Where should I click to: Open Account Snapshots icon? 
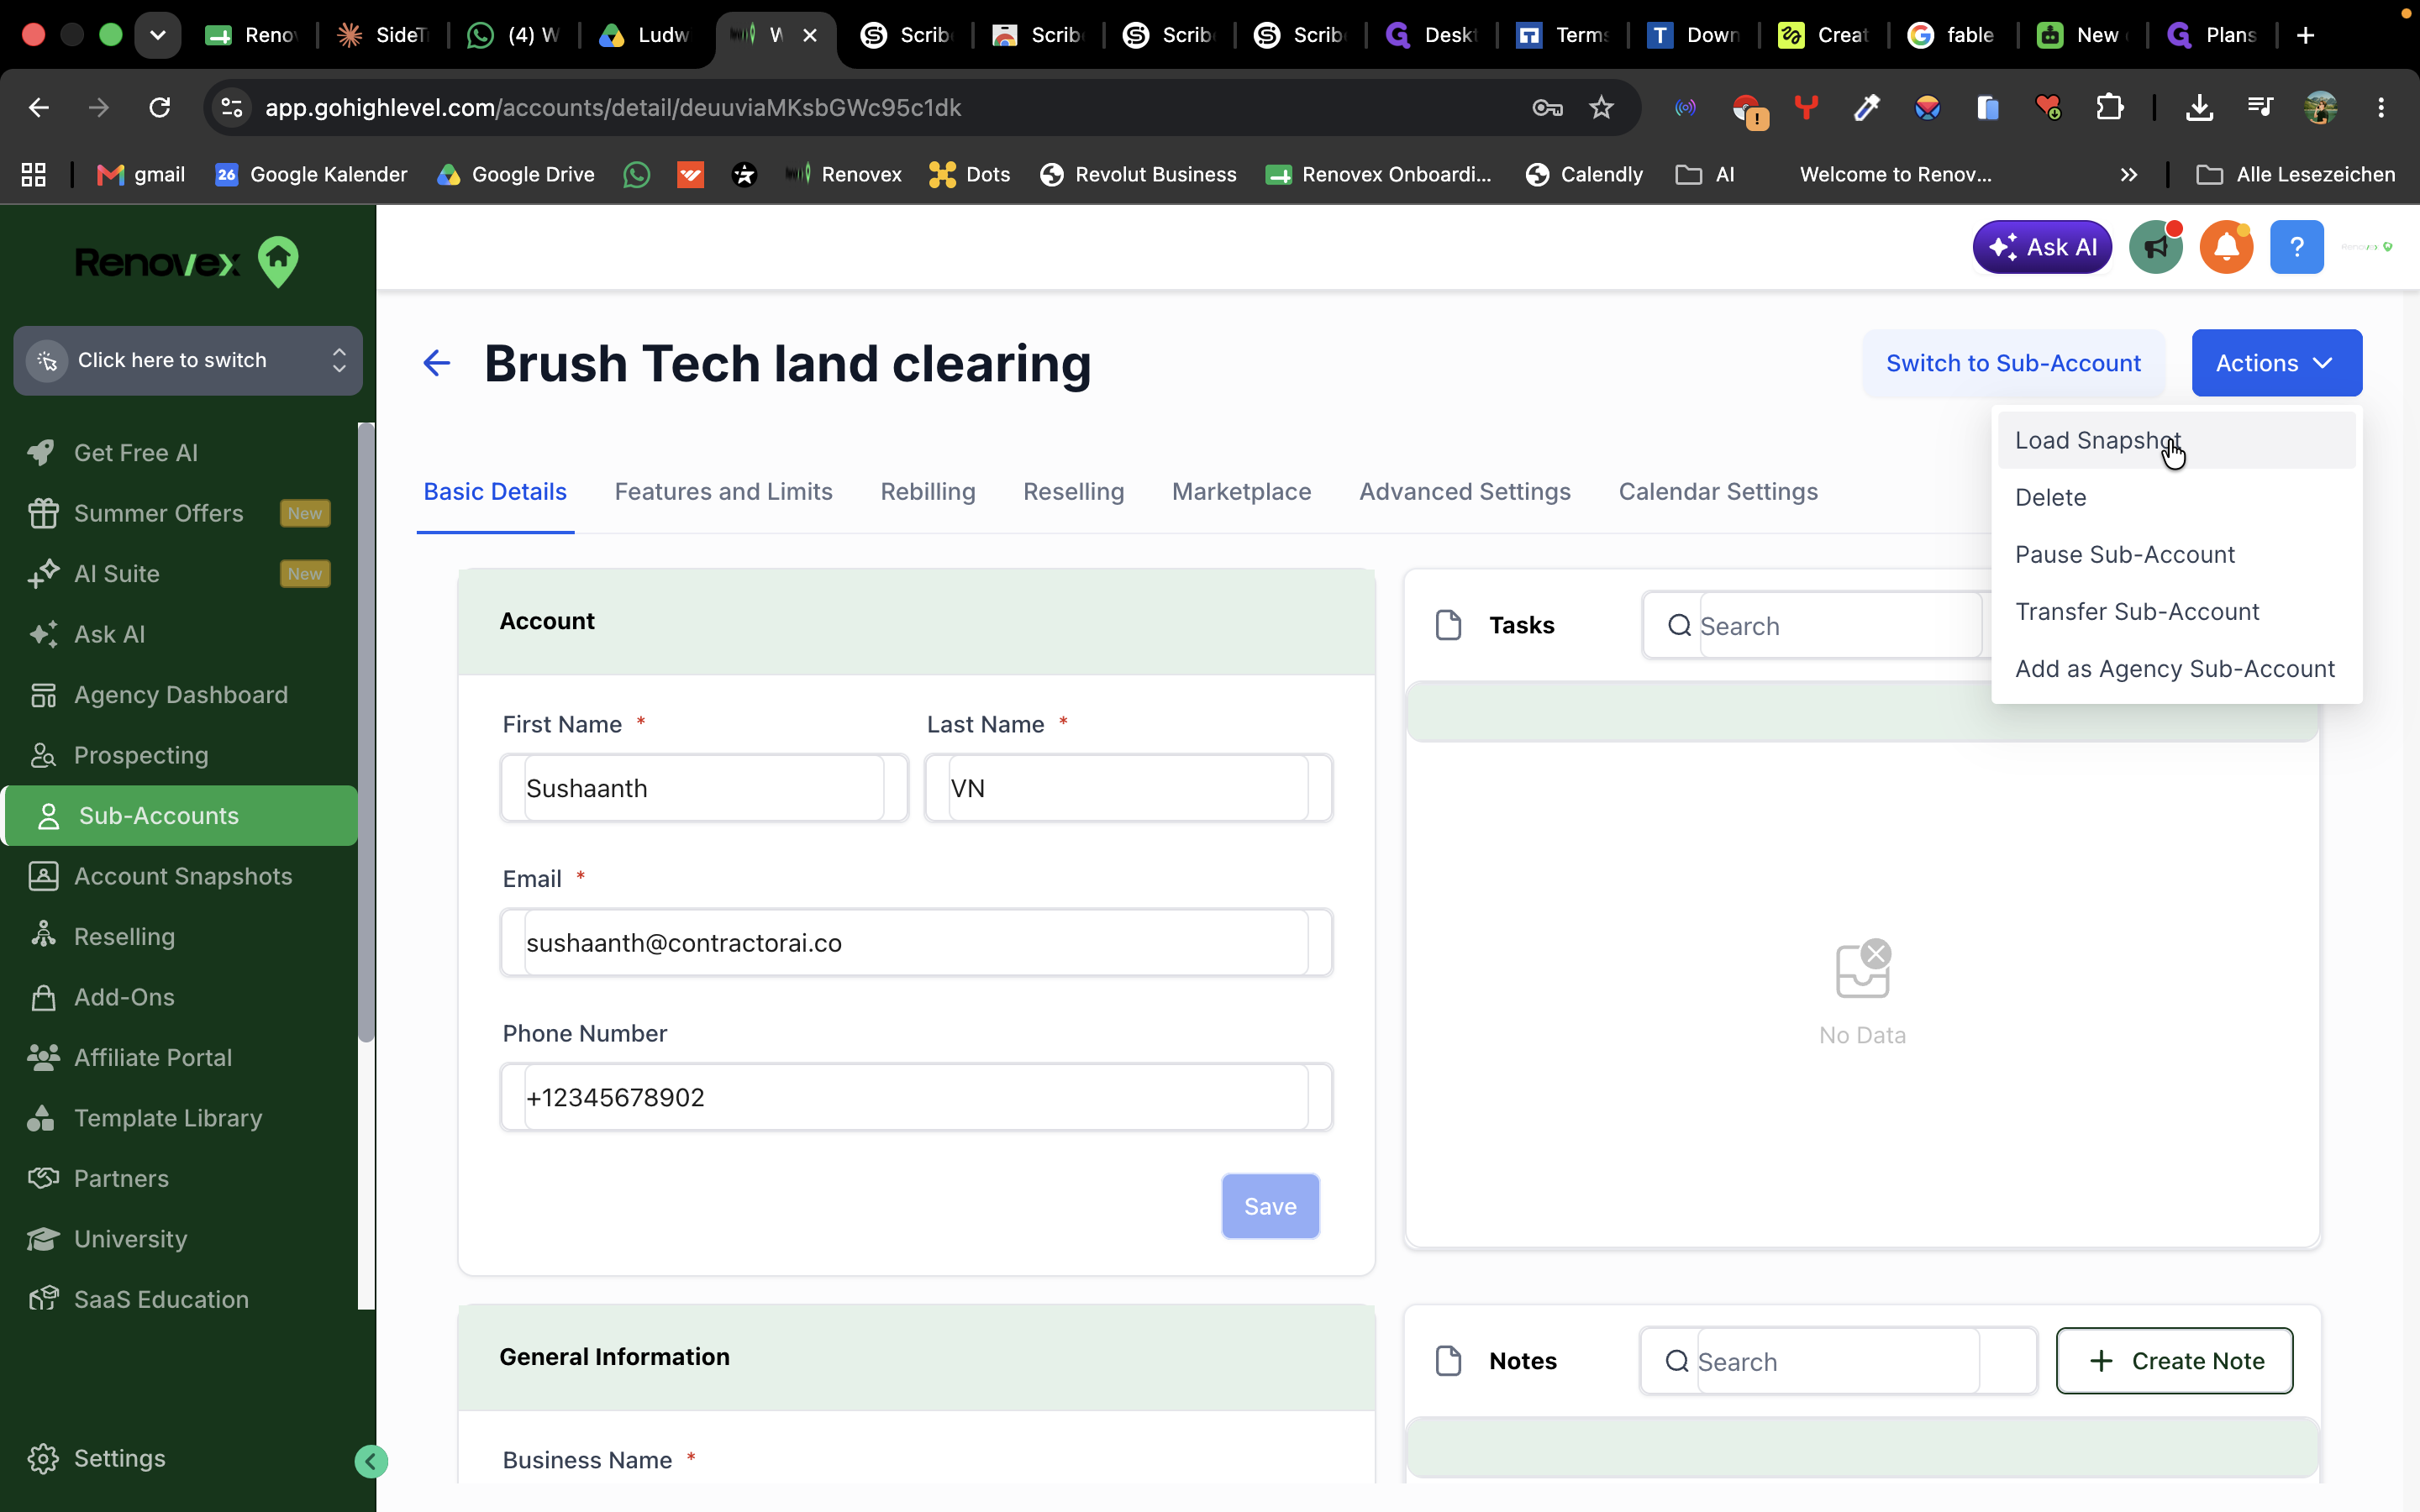[x=42, y=876]
